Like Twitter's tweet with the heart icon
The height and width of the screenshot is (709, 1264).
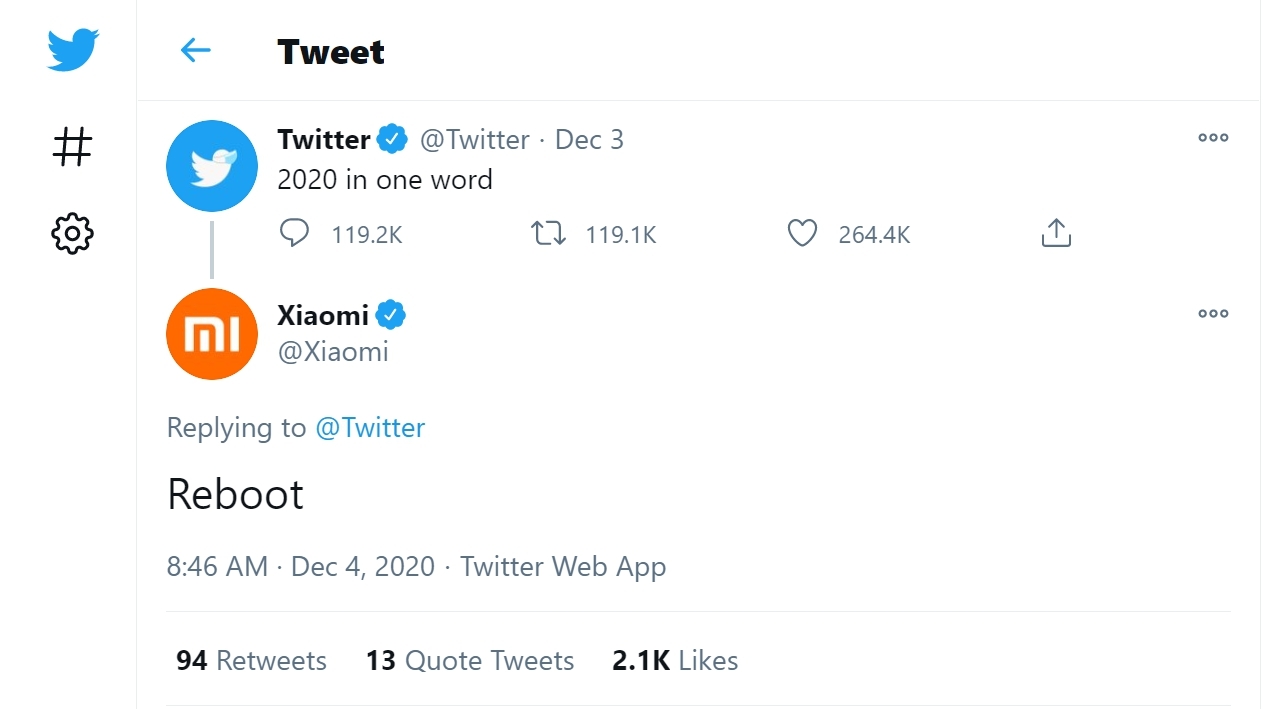802,234
